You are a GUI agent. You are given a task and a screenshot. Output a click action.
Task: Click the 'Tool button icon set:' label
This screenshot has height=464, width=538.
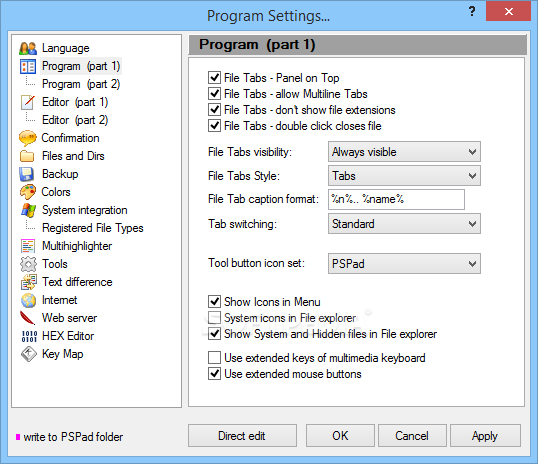256,263
